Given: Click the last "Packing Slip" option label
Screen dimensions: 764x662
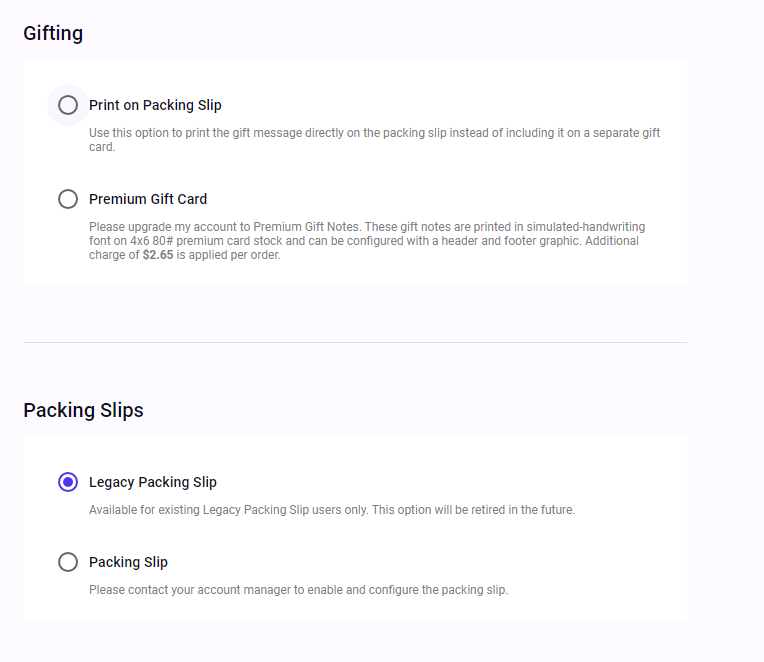Looking at the screenshot, I should click(x=128, y=562).
